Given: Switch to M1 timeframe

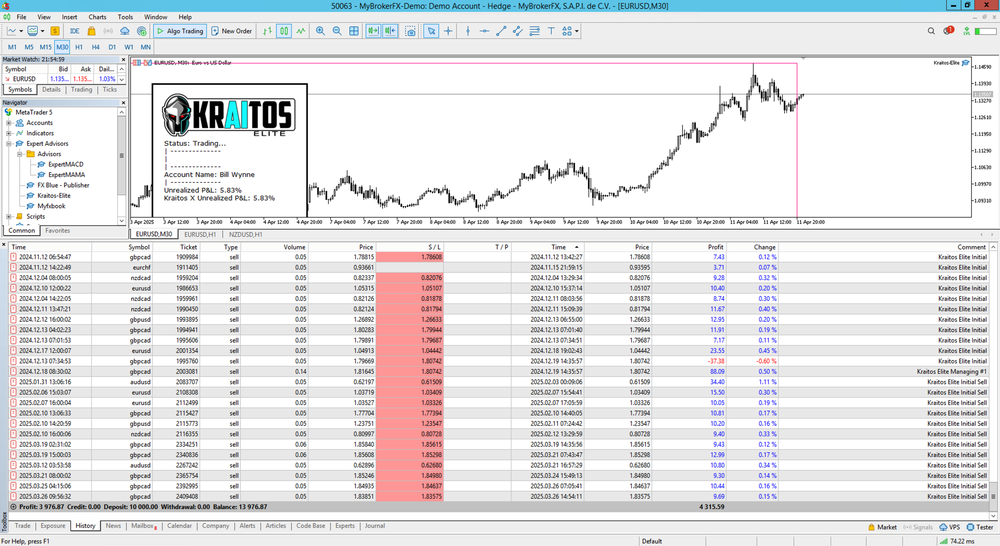Looking at the screenshot, I should click(12, 47).
